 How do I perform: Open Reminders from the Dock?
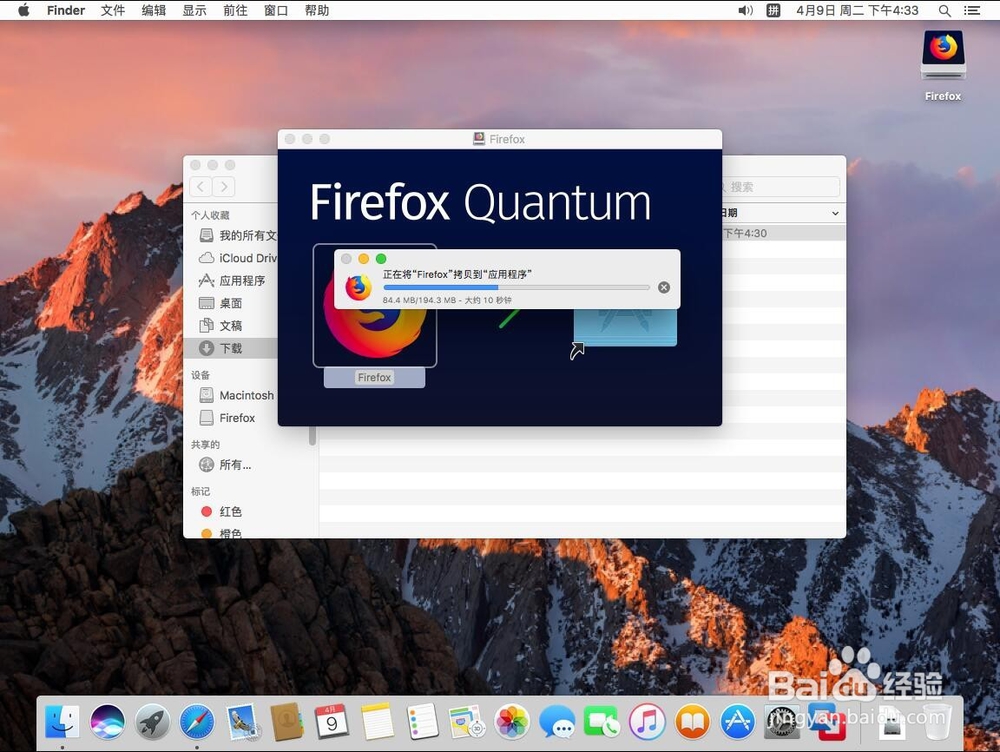pos(422,722)
